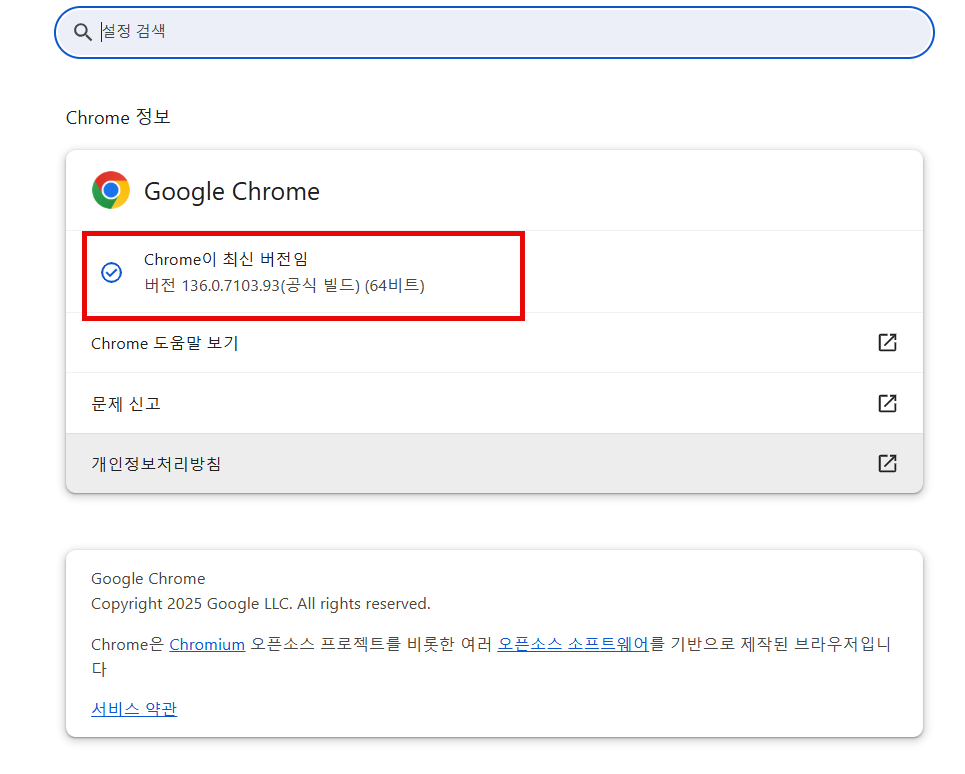Follow the 오픈소스 소프트웨어 link
Viewport: 965px width, 774px height.
573,644
